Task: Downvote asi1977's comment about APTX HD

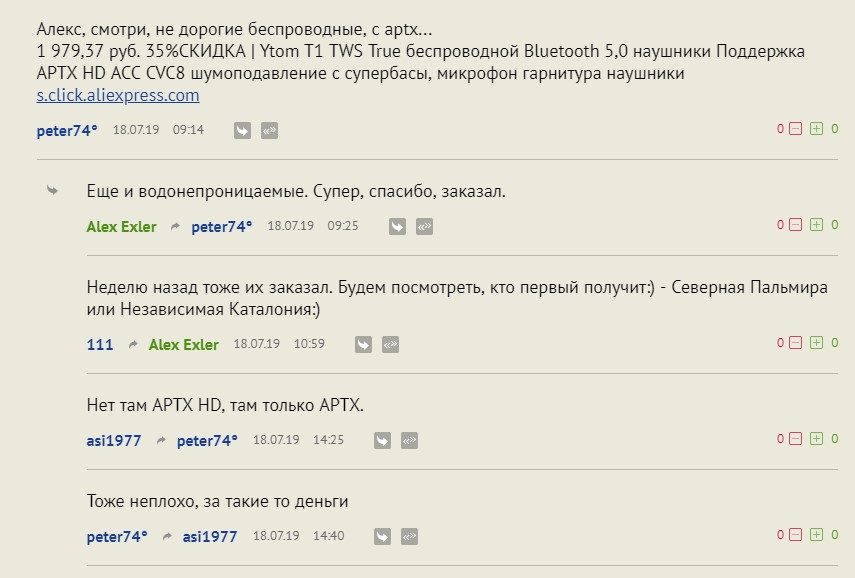Action: click(796, 439)
